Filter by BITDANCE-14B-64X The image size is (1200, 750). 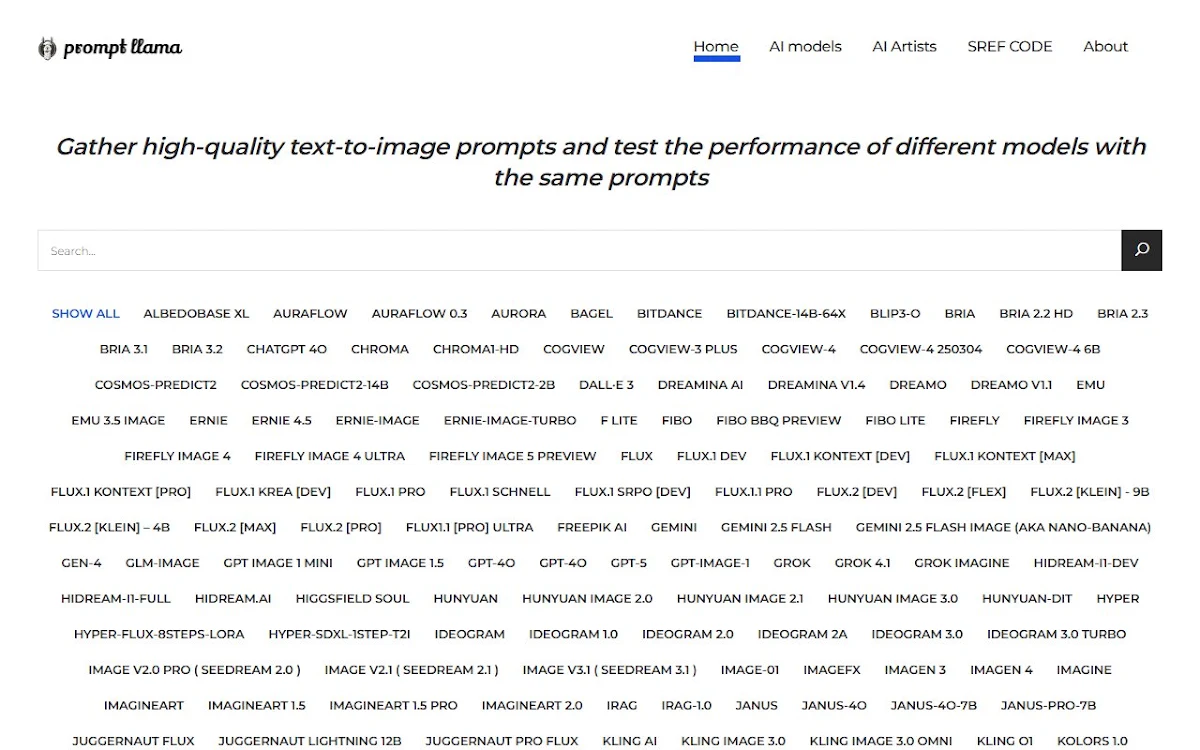pos(786,313)
